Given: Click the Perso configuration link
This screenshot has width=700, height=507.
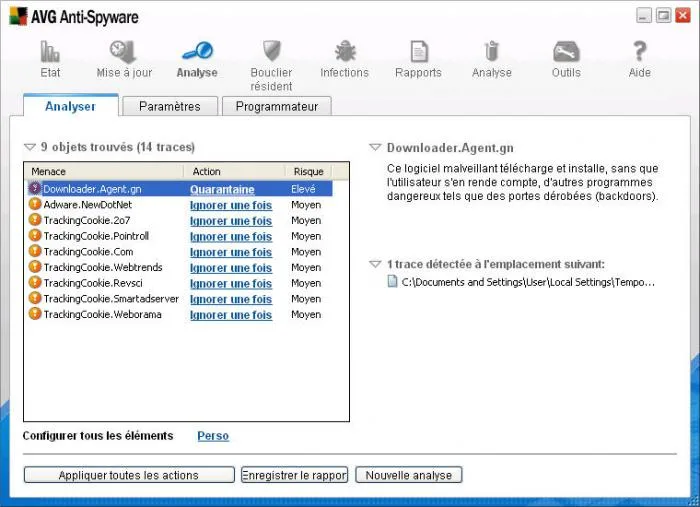Looking at the screenshot, I should click(213, 436).
